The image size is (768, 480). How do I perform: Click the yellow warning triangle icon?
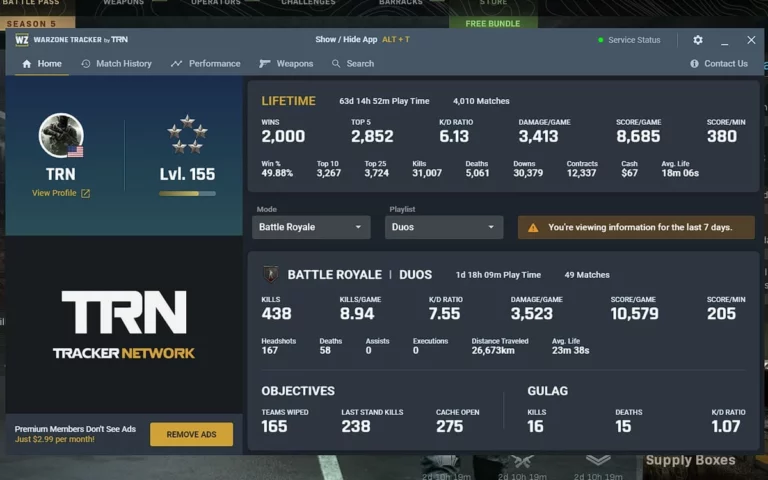point(533,228)
